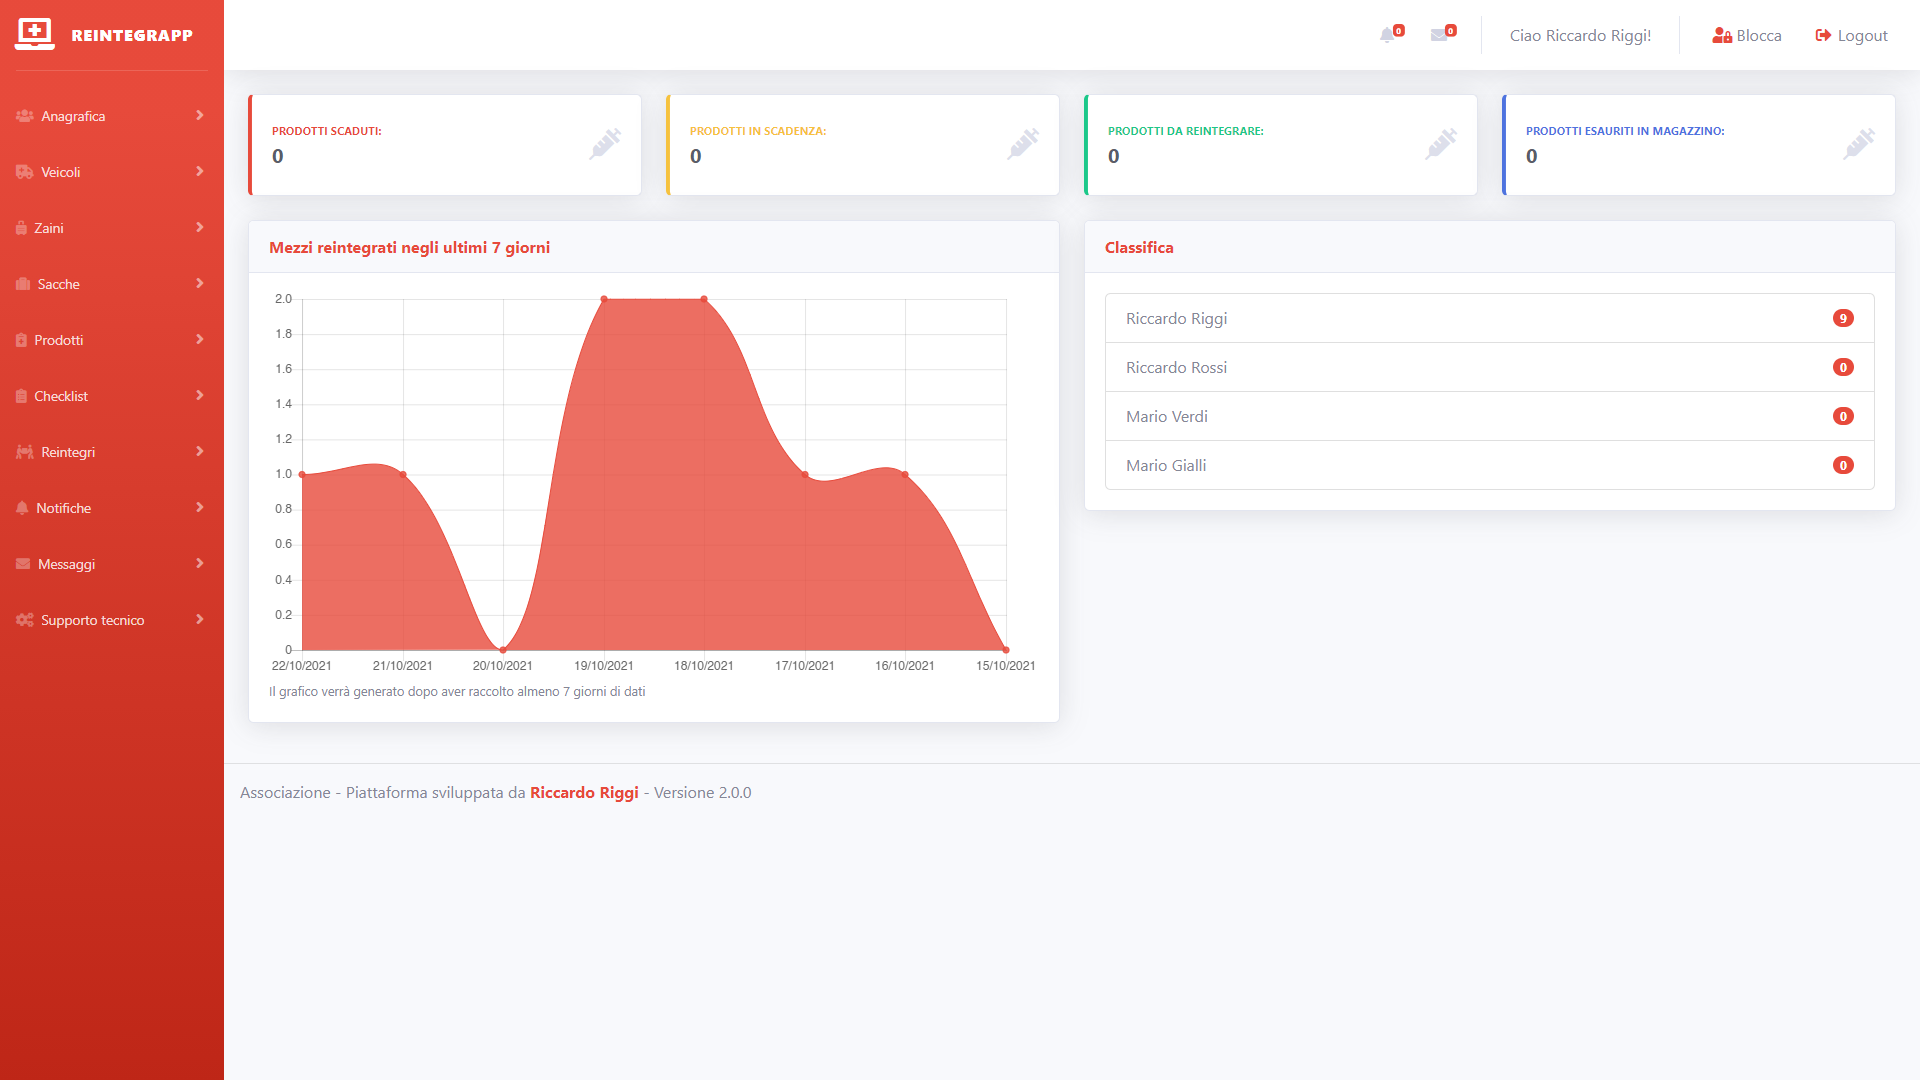Click the ReintegrApp logo icon

tap(35, 33)
